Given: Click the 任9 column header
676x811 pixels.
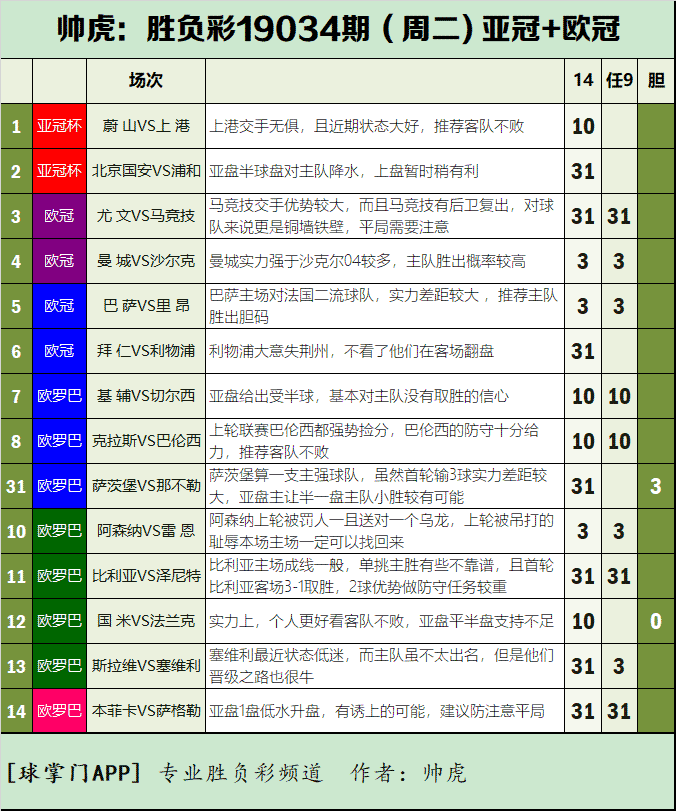Looking at the screenshot, I should (x=619, y=80).
